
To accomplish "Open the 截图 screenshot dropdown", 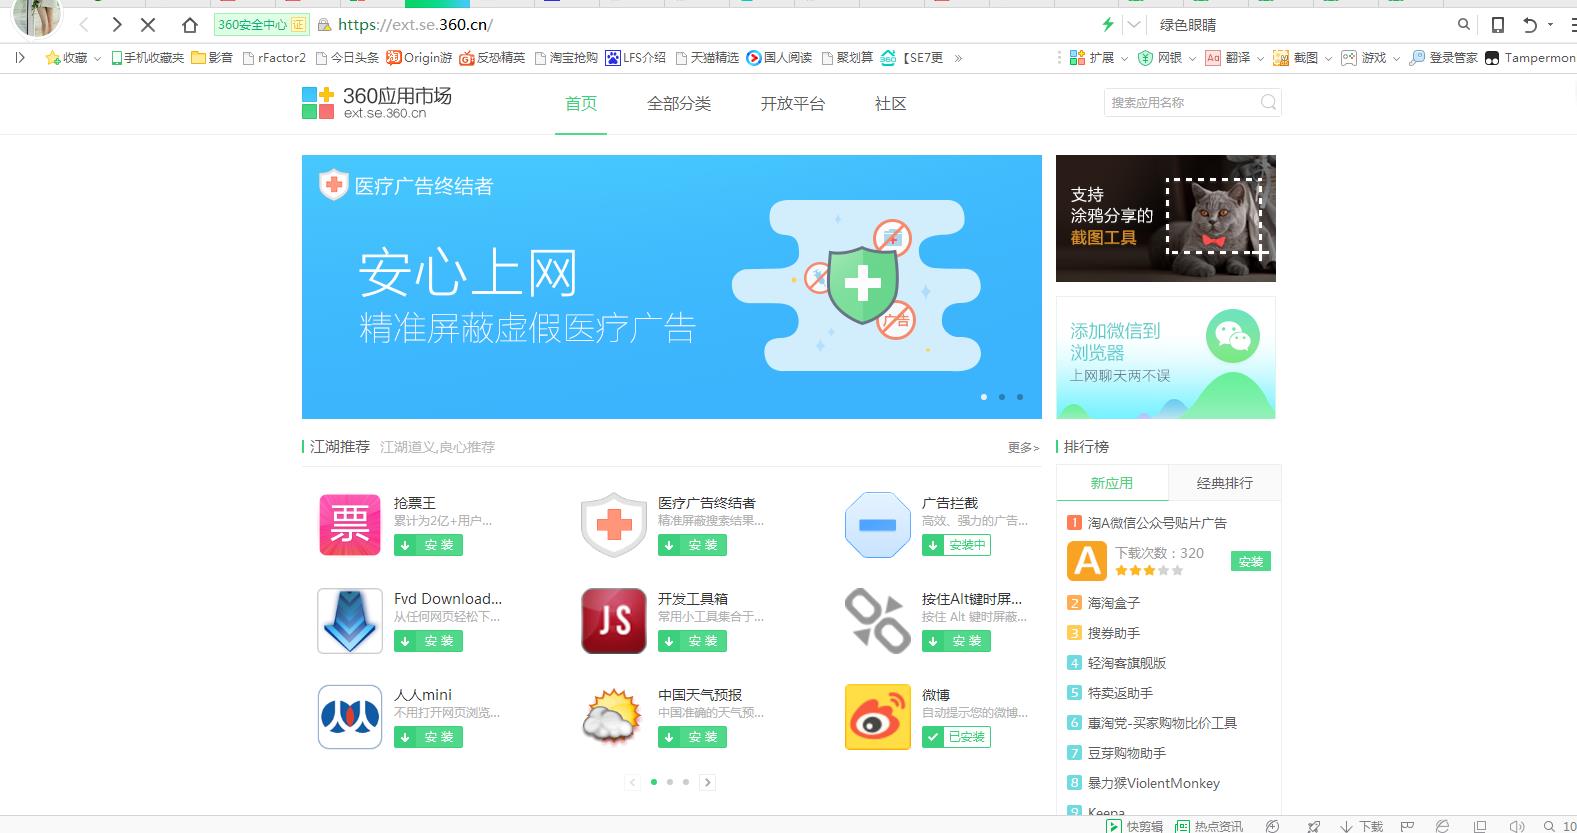I will pyautogui.click(x=1303, y=58).
